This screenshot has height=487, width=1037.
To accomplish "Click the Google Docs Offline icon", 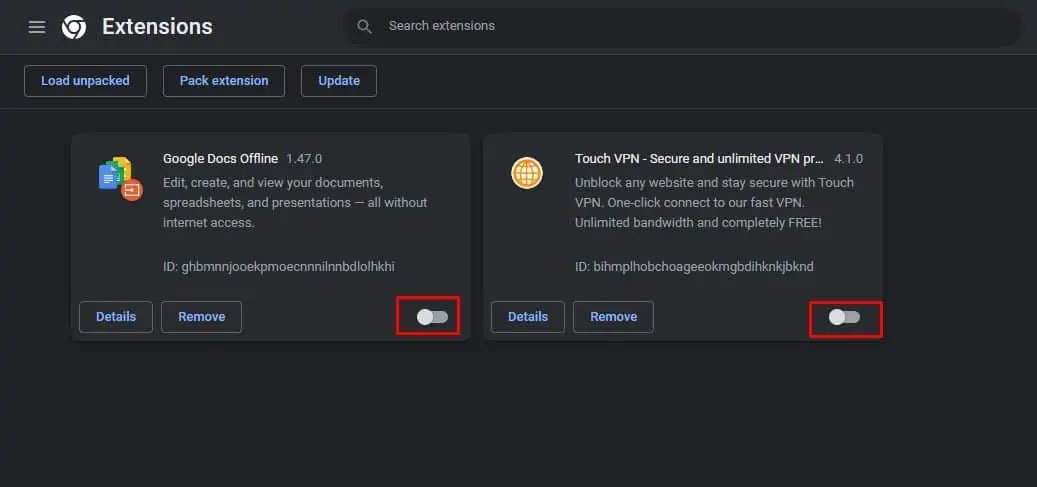I will click(x=120, y=179).
